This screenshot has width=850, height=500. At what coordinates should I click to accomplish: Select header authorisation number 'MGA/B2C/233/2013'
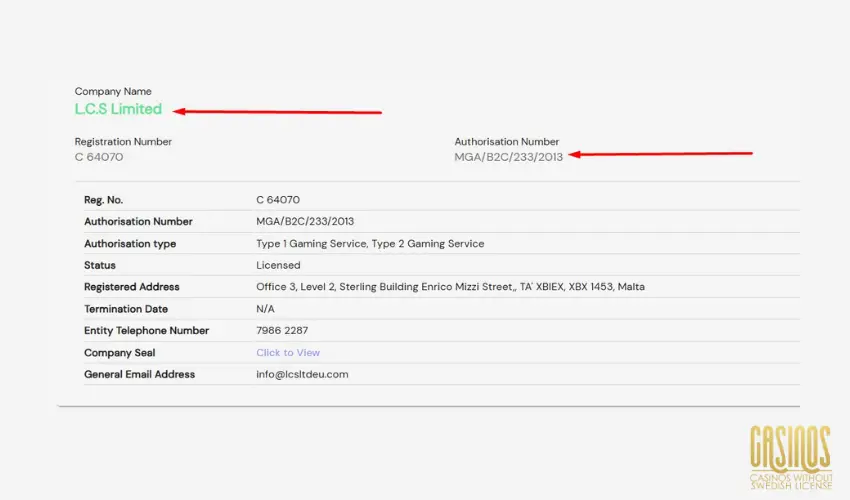508,157
